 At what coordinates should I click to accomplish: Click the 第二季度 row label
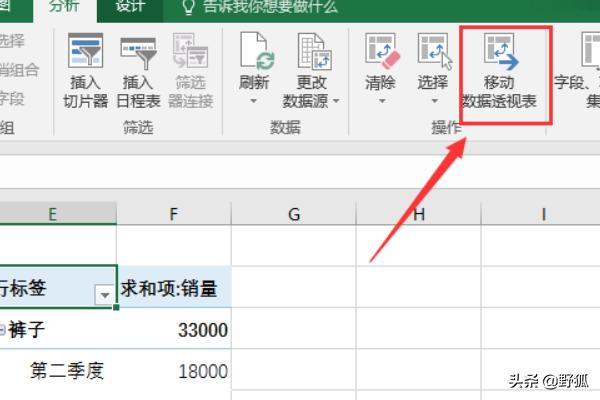point(67,370)
